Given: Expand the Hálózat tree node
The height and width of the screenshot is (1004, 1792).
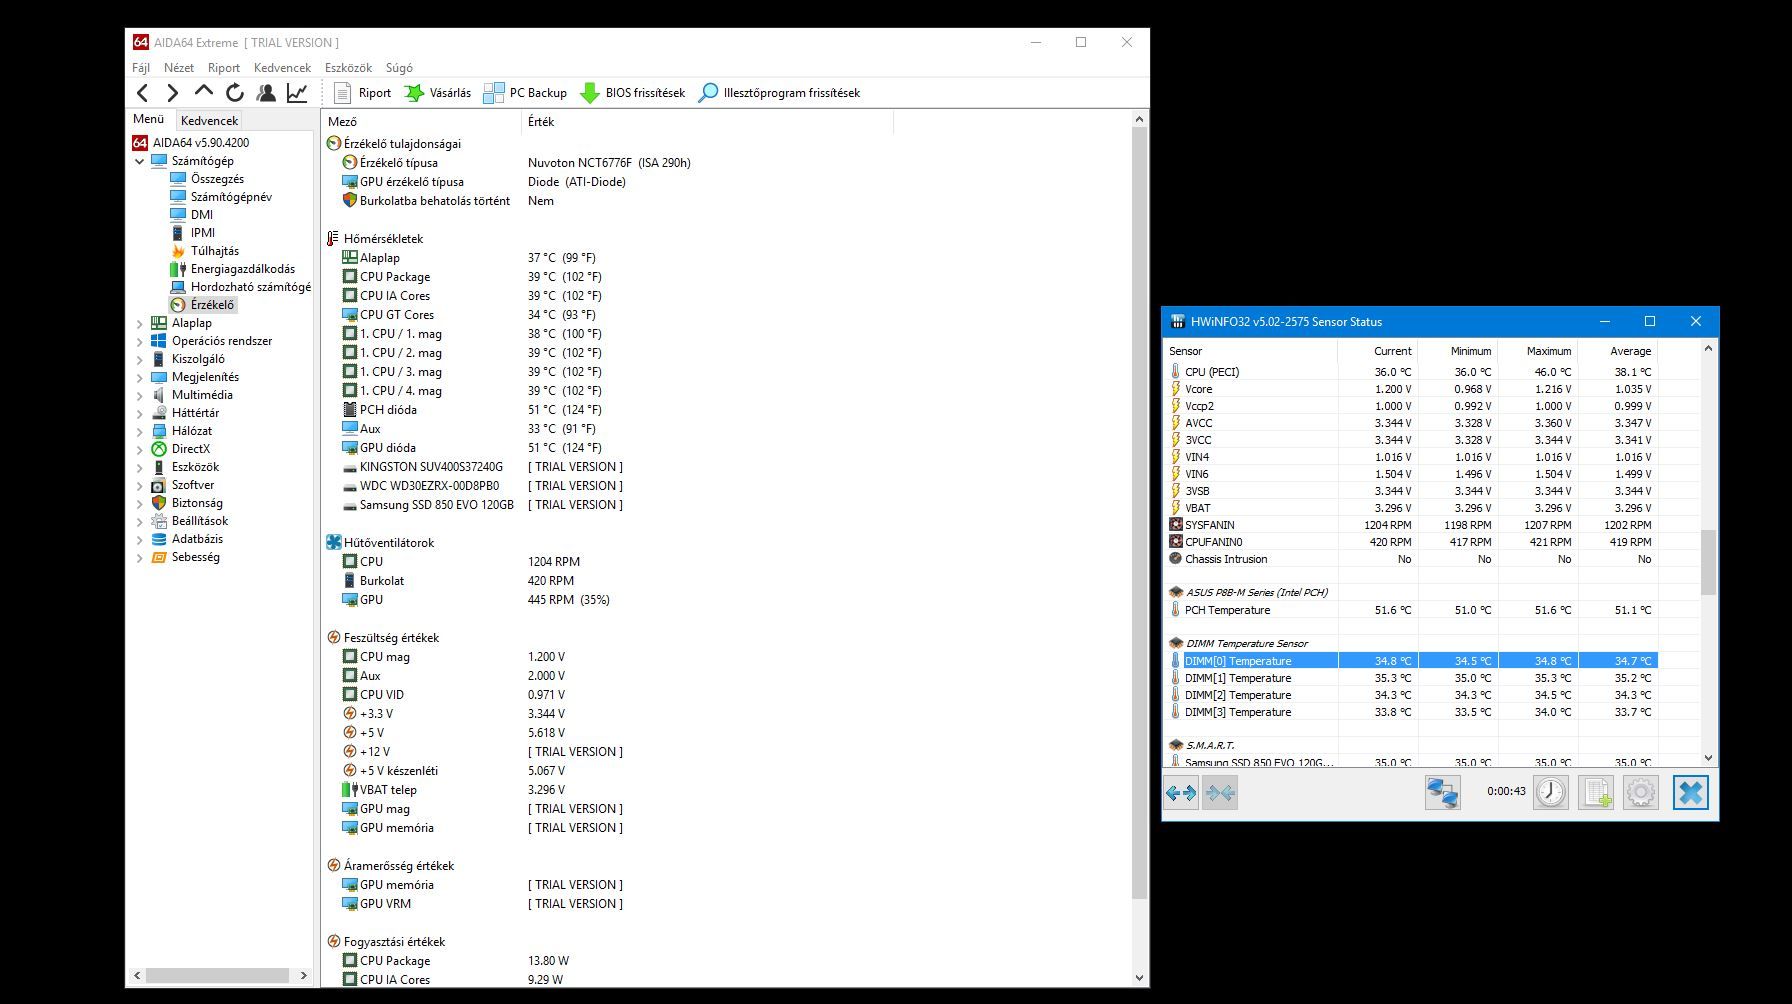Looking at the screenshot, I should (x=139, y=431).
